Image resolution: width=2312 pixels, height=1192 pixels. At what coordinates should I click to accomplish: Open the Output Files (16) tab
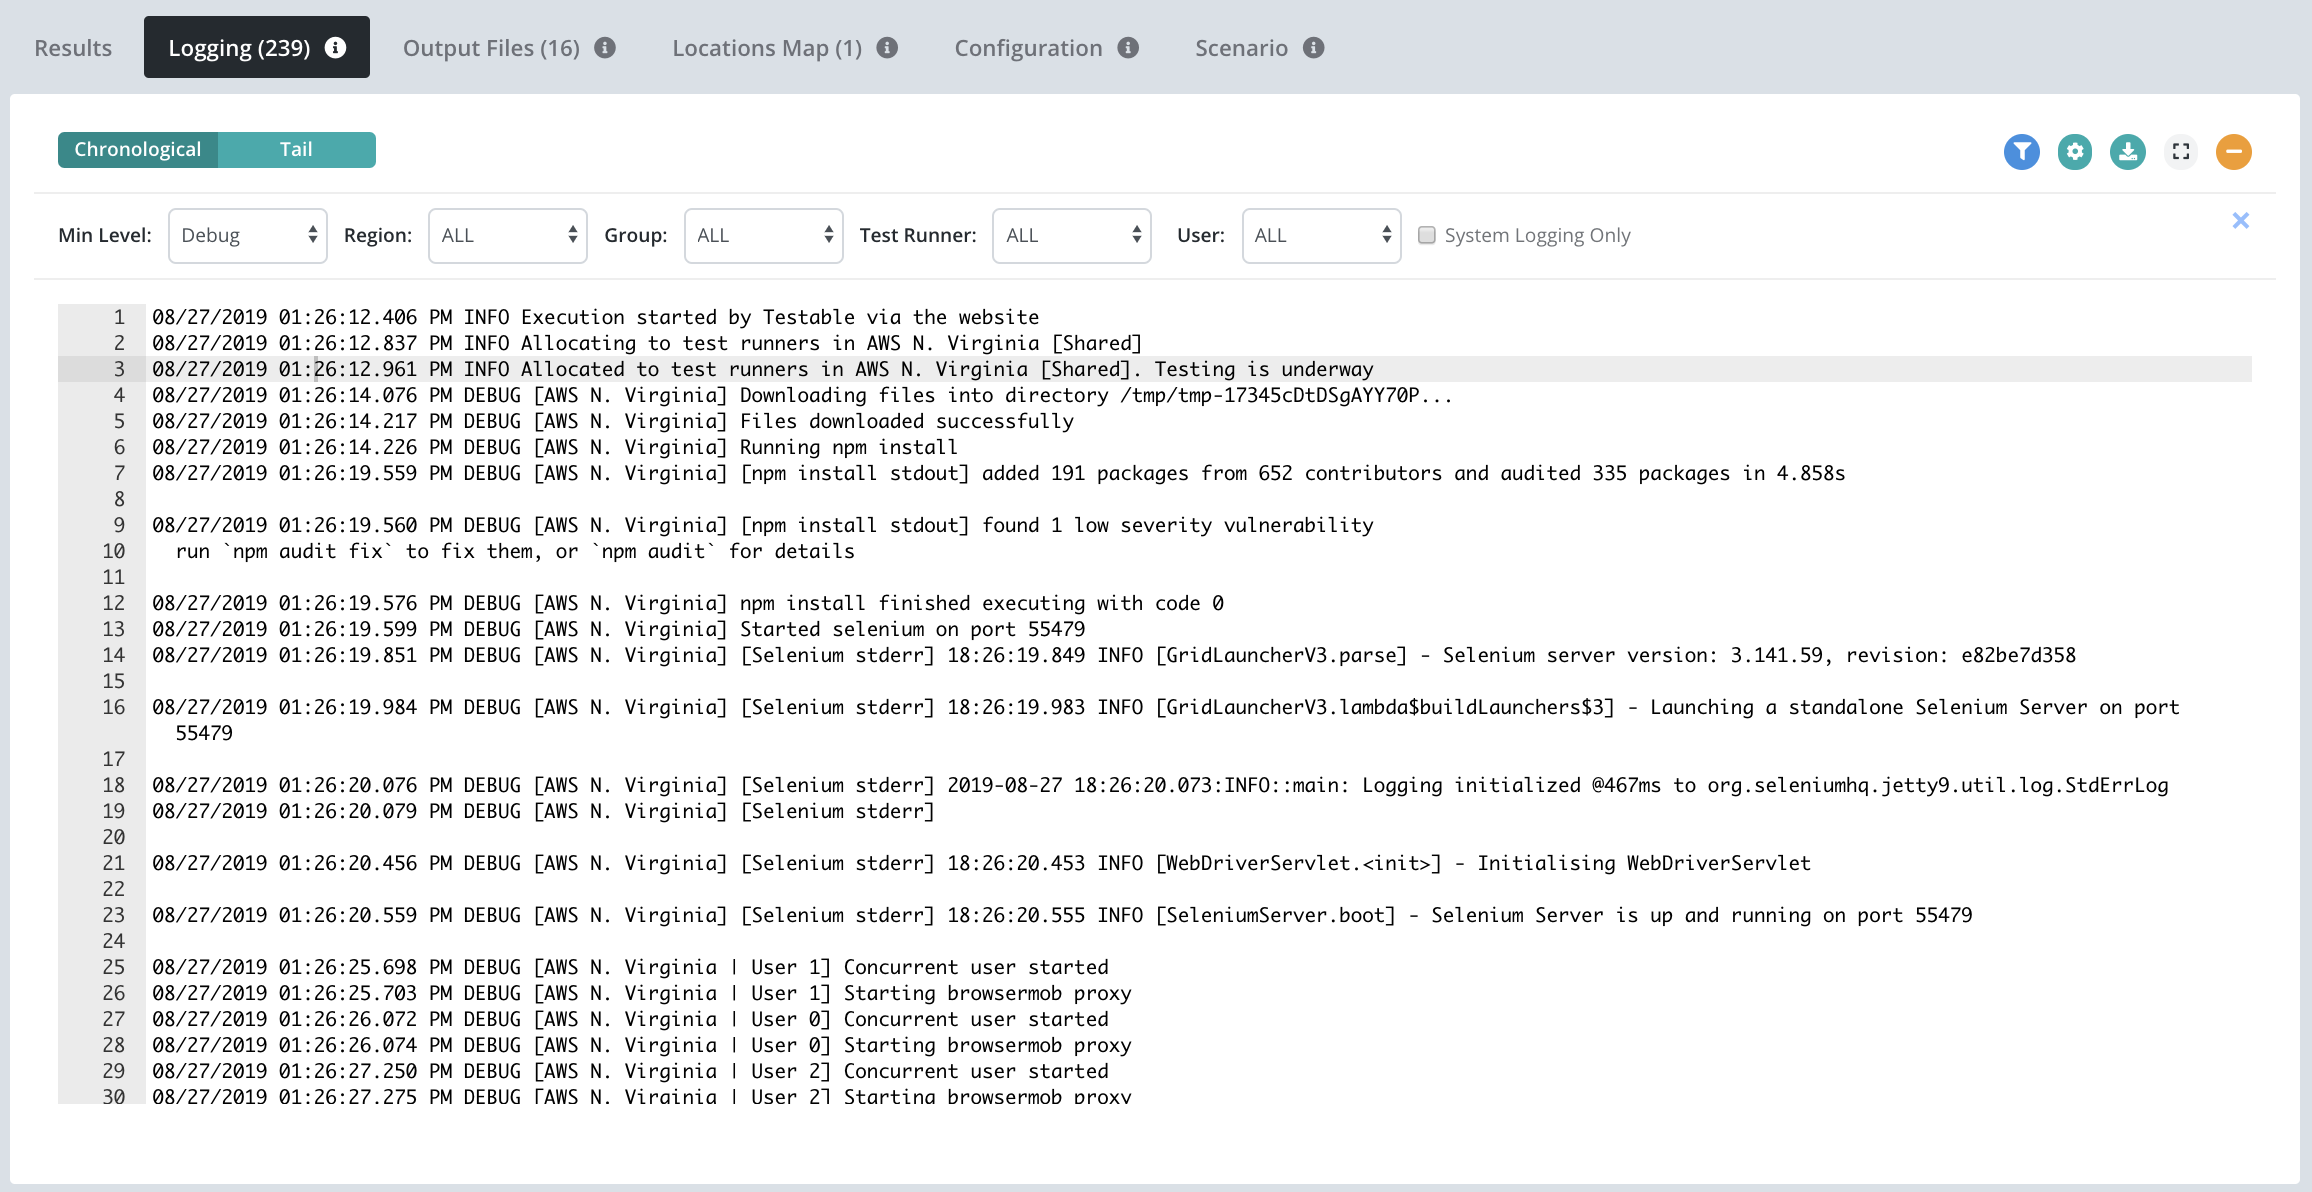point(491,48)
